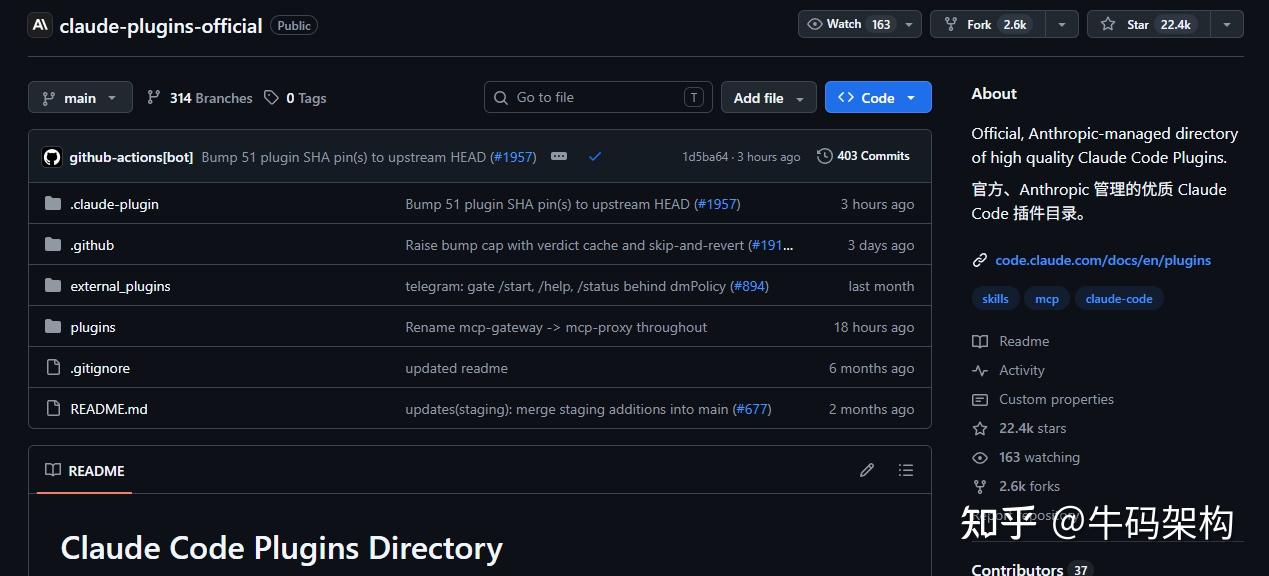1269x576 pixels.
Task: Show commit status via the checkmark icon
Action: [x=595, y=157]
